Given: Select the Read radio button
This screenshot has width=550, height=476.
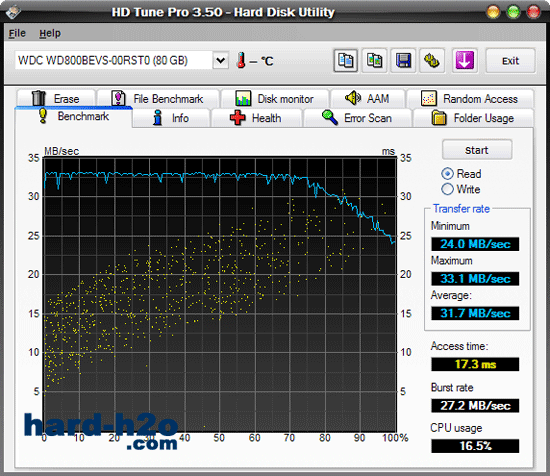Looking at the screenshot, I should (447, 174).
